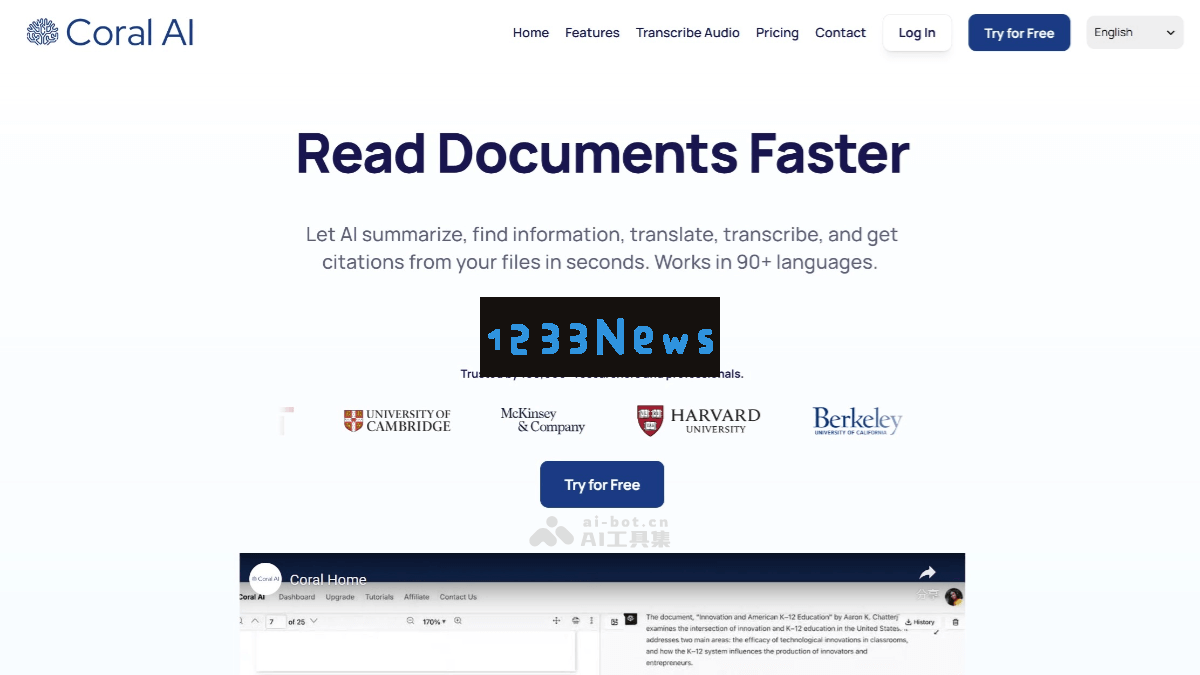Open the Home menu item
Screen dimensions: 1200x675
(x=531, y=33)
